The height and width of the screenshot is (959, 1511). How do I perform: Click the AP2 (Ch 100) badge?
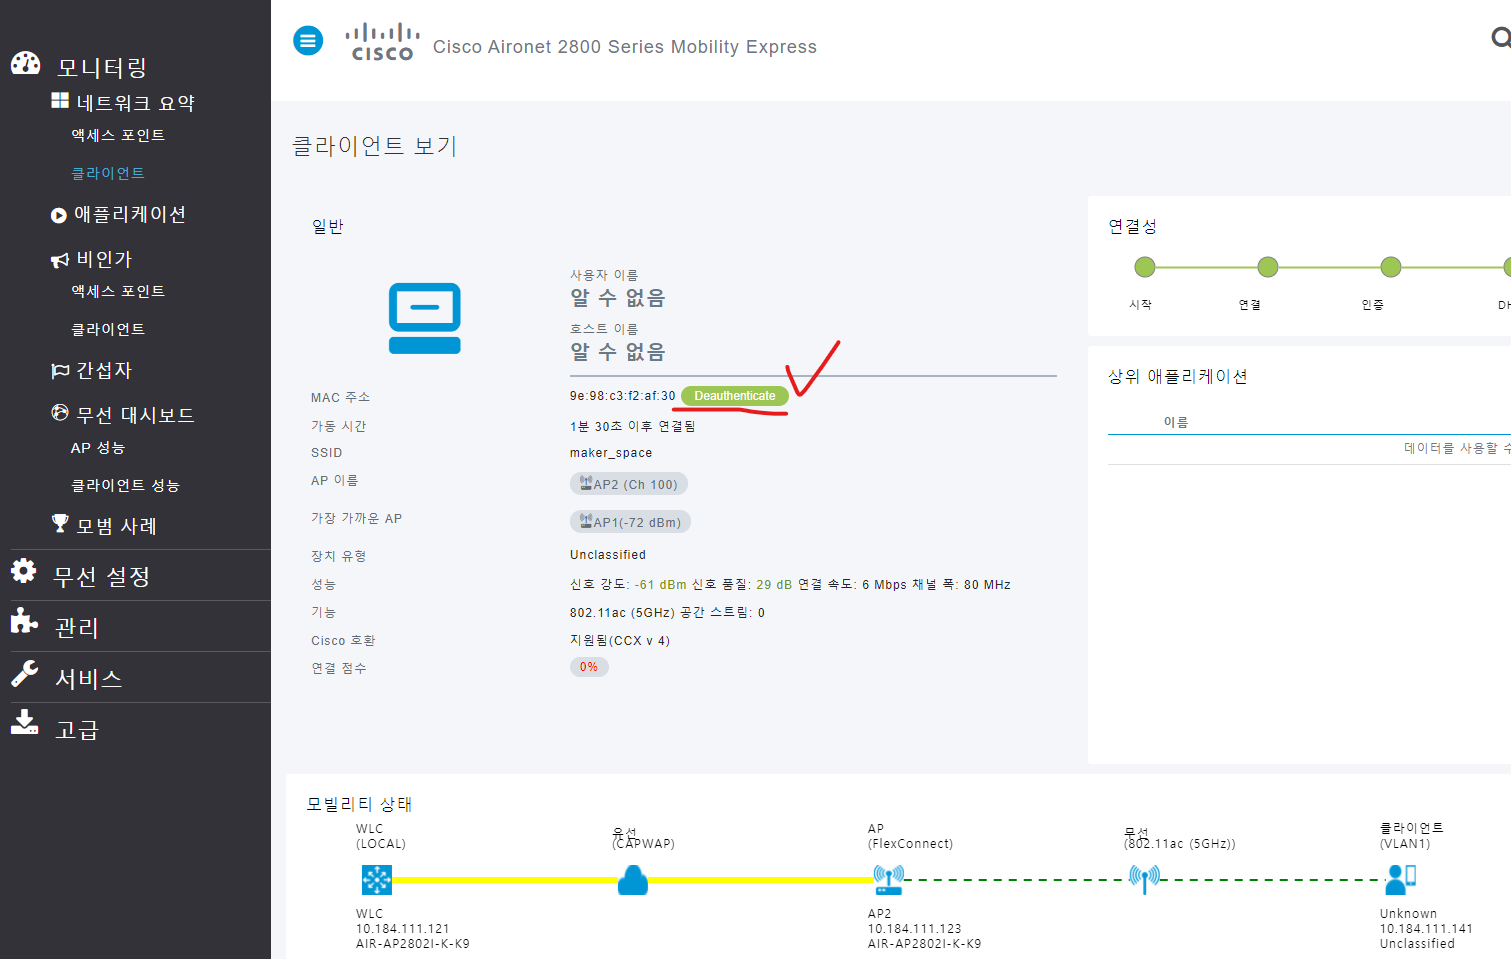coord(629,484)
